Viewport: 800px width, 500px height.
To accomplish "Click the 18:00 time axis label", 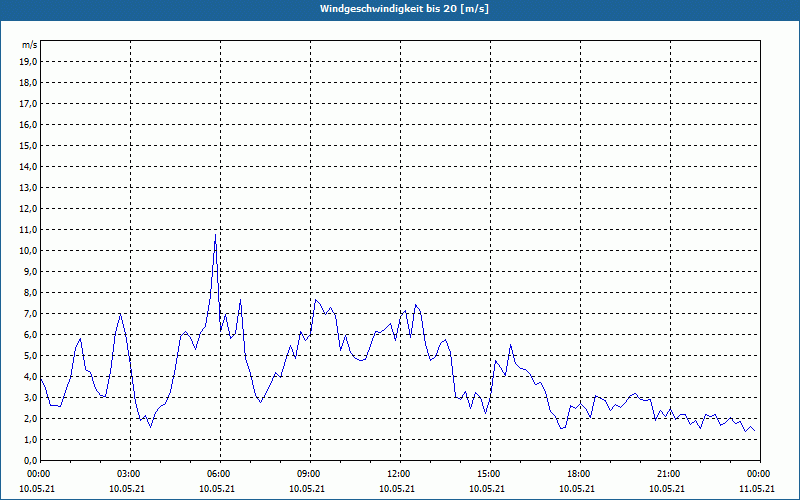I will click(x=581, y=474).
